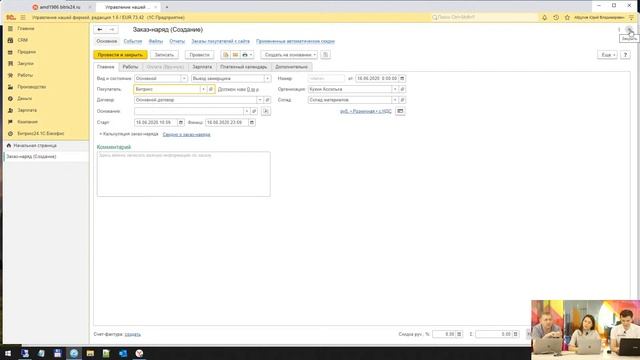
Task: Expand the Вид dropdown showing Основной
Action: click(x=184, y=78)
